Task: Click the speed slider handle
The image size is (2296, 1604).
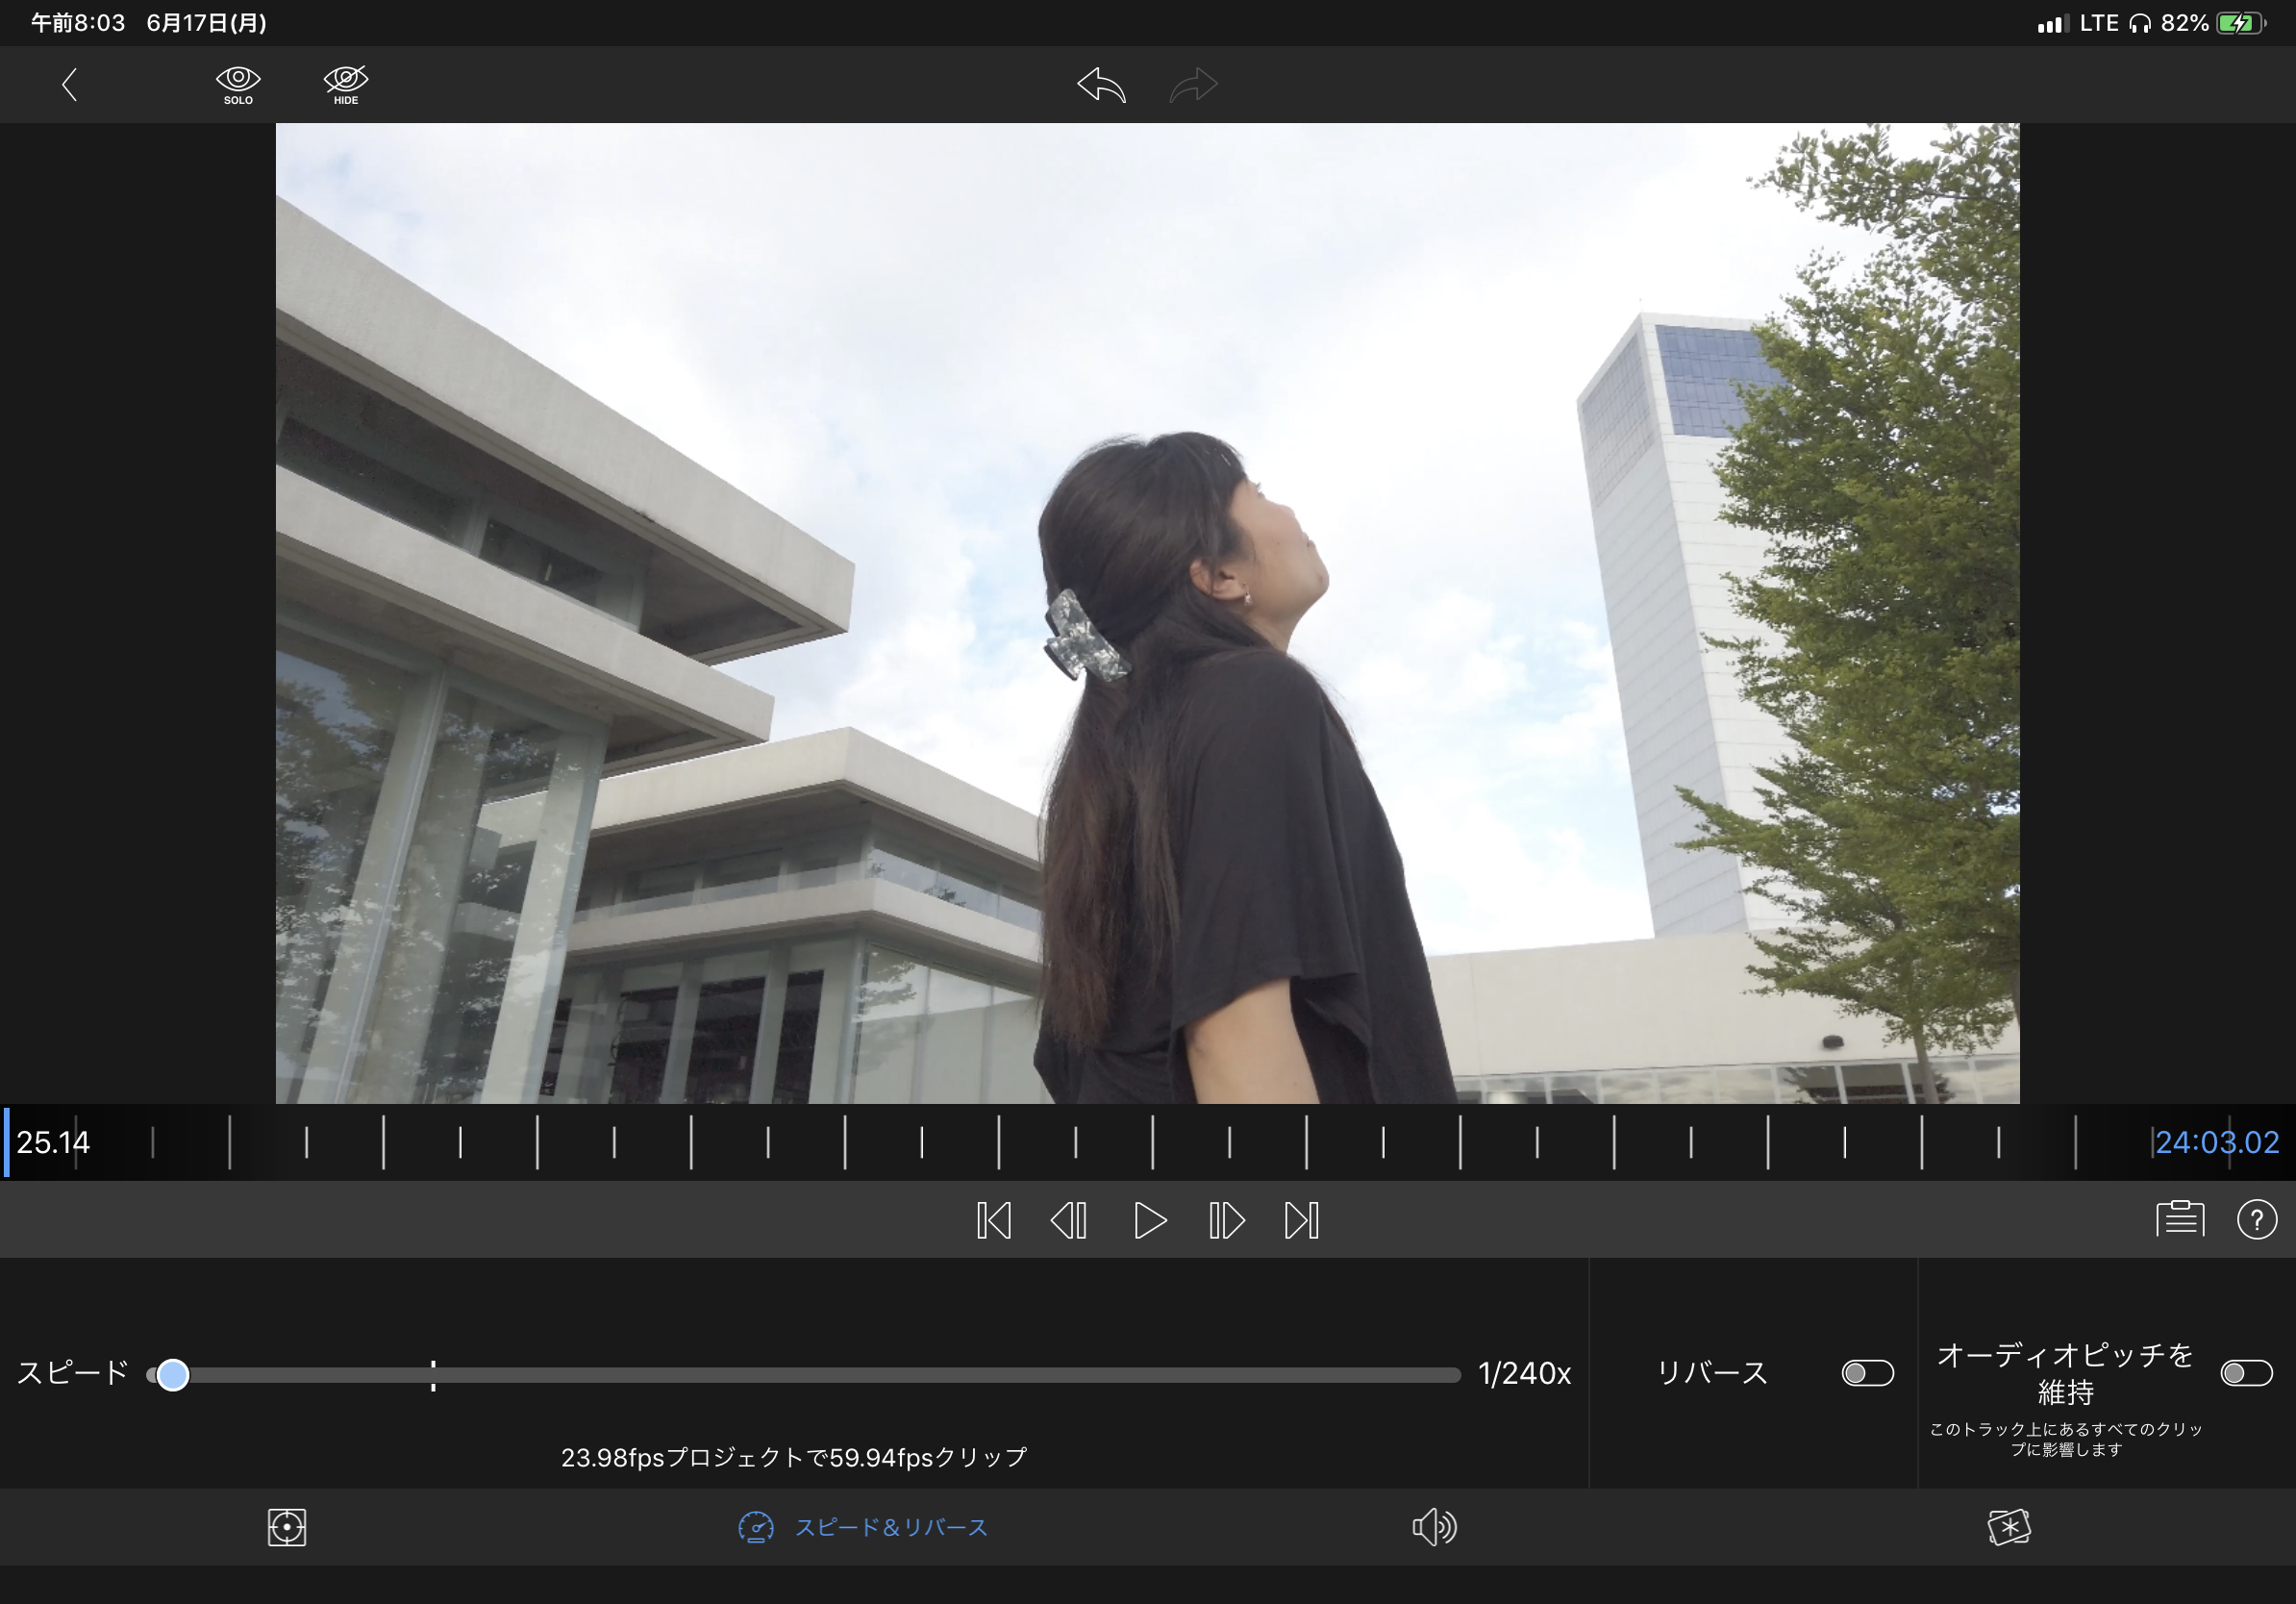Action: [x=173, y=1375]
